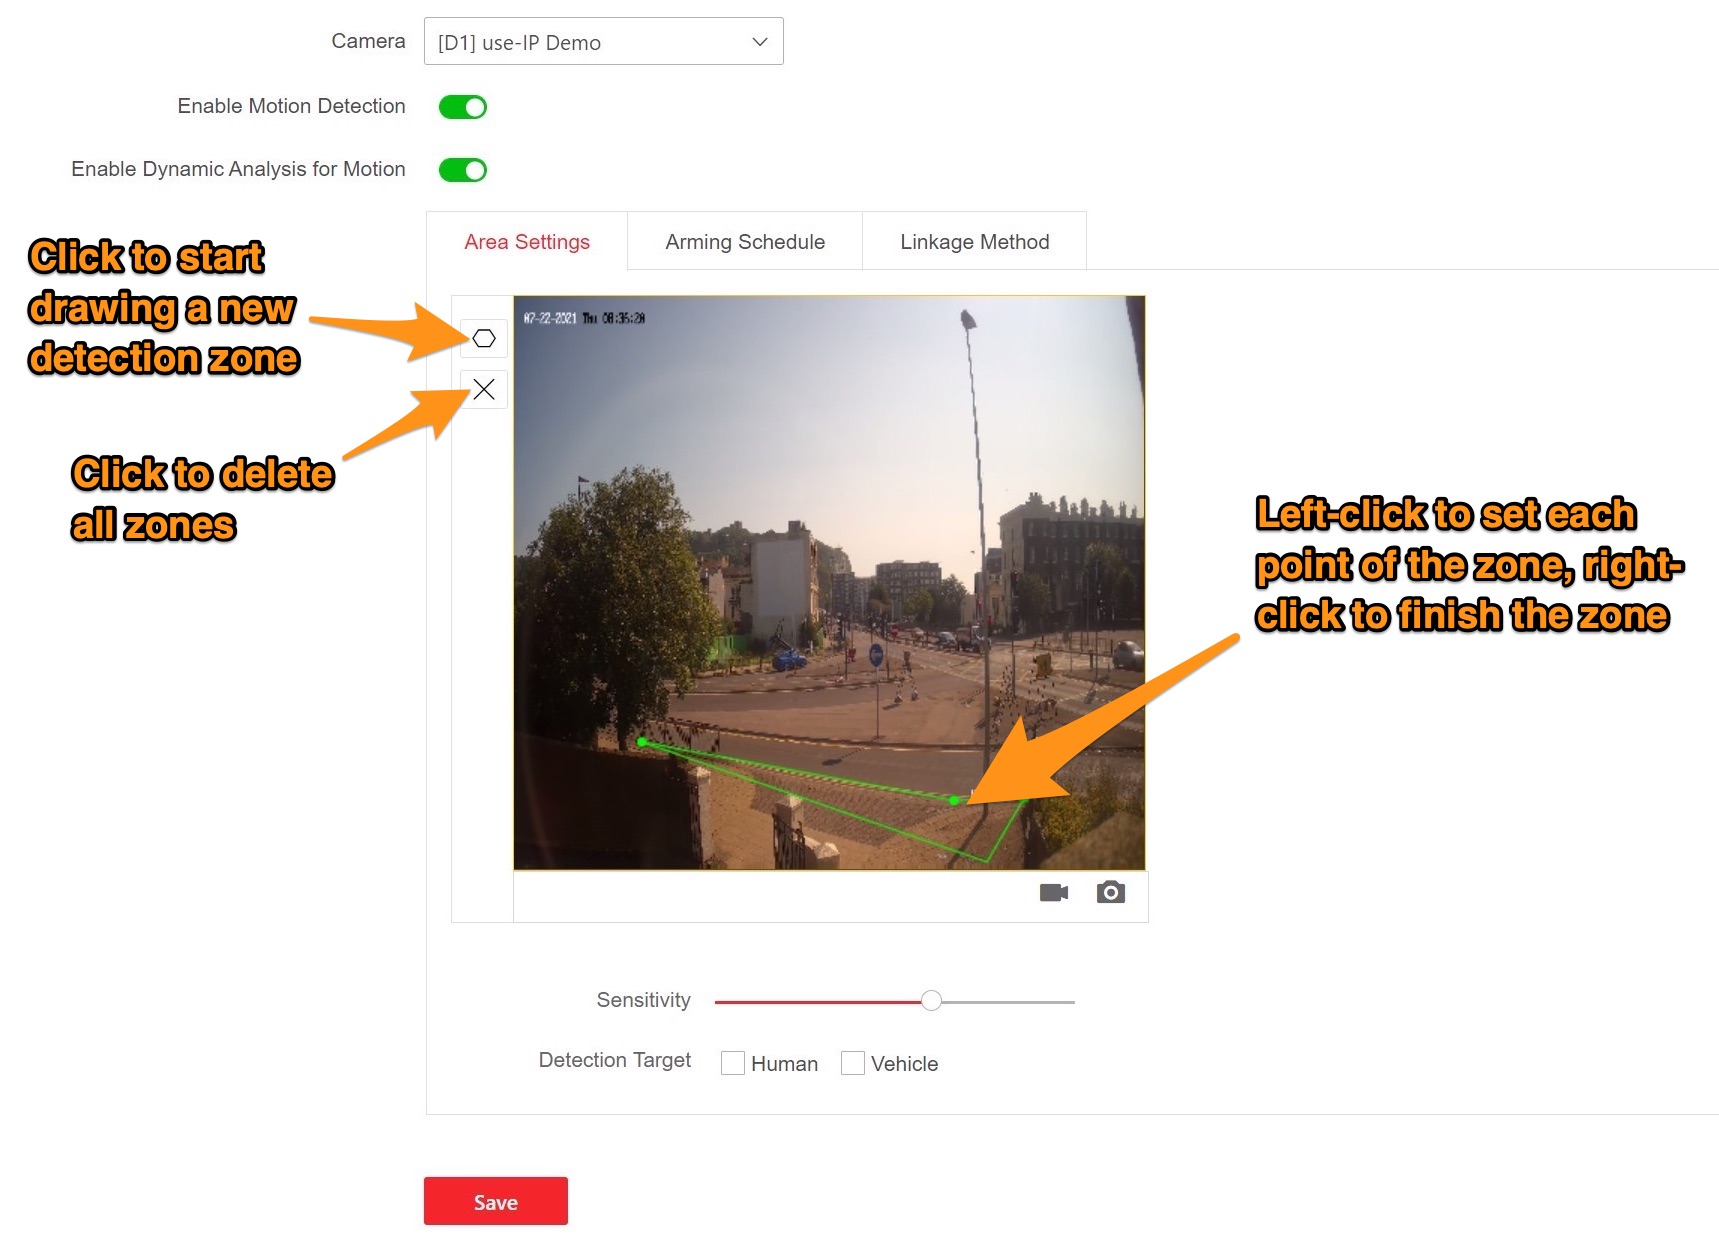
Task: Click the timestamp overlay in the camera preview
Action: click(584, 318)
